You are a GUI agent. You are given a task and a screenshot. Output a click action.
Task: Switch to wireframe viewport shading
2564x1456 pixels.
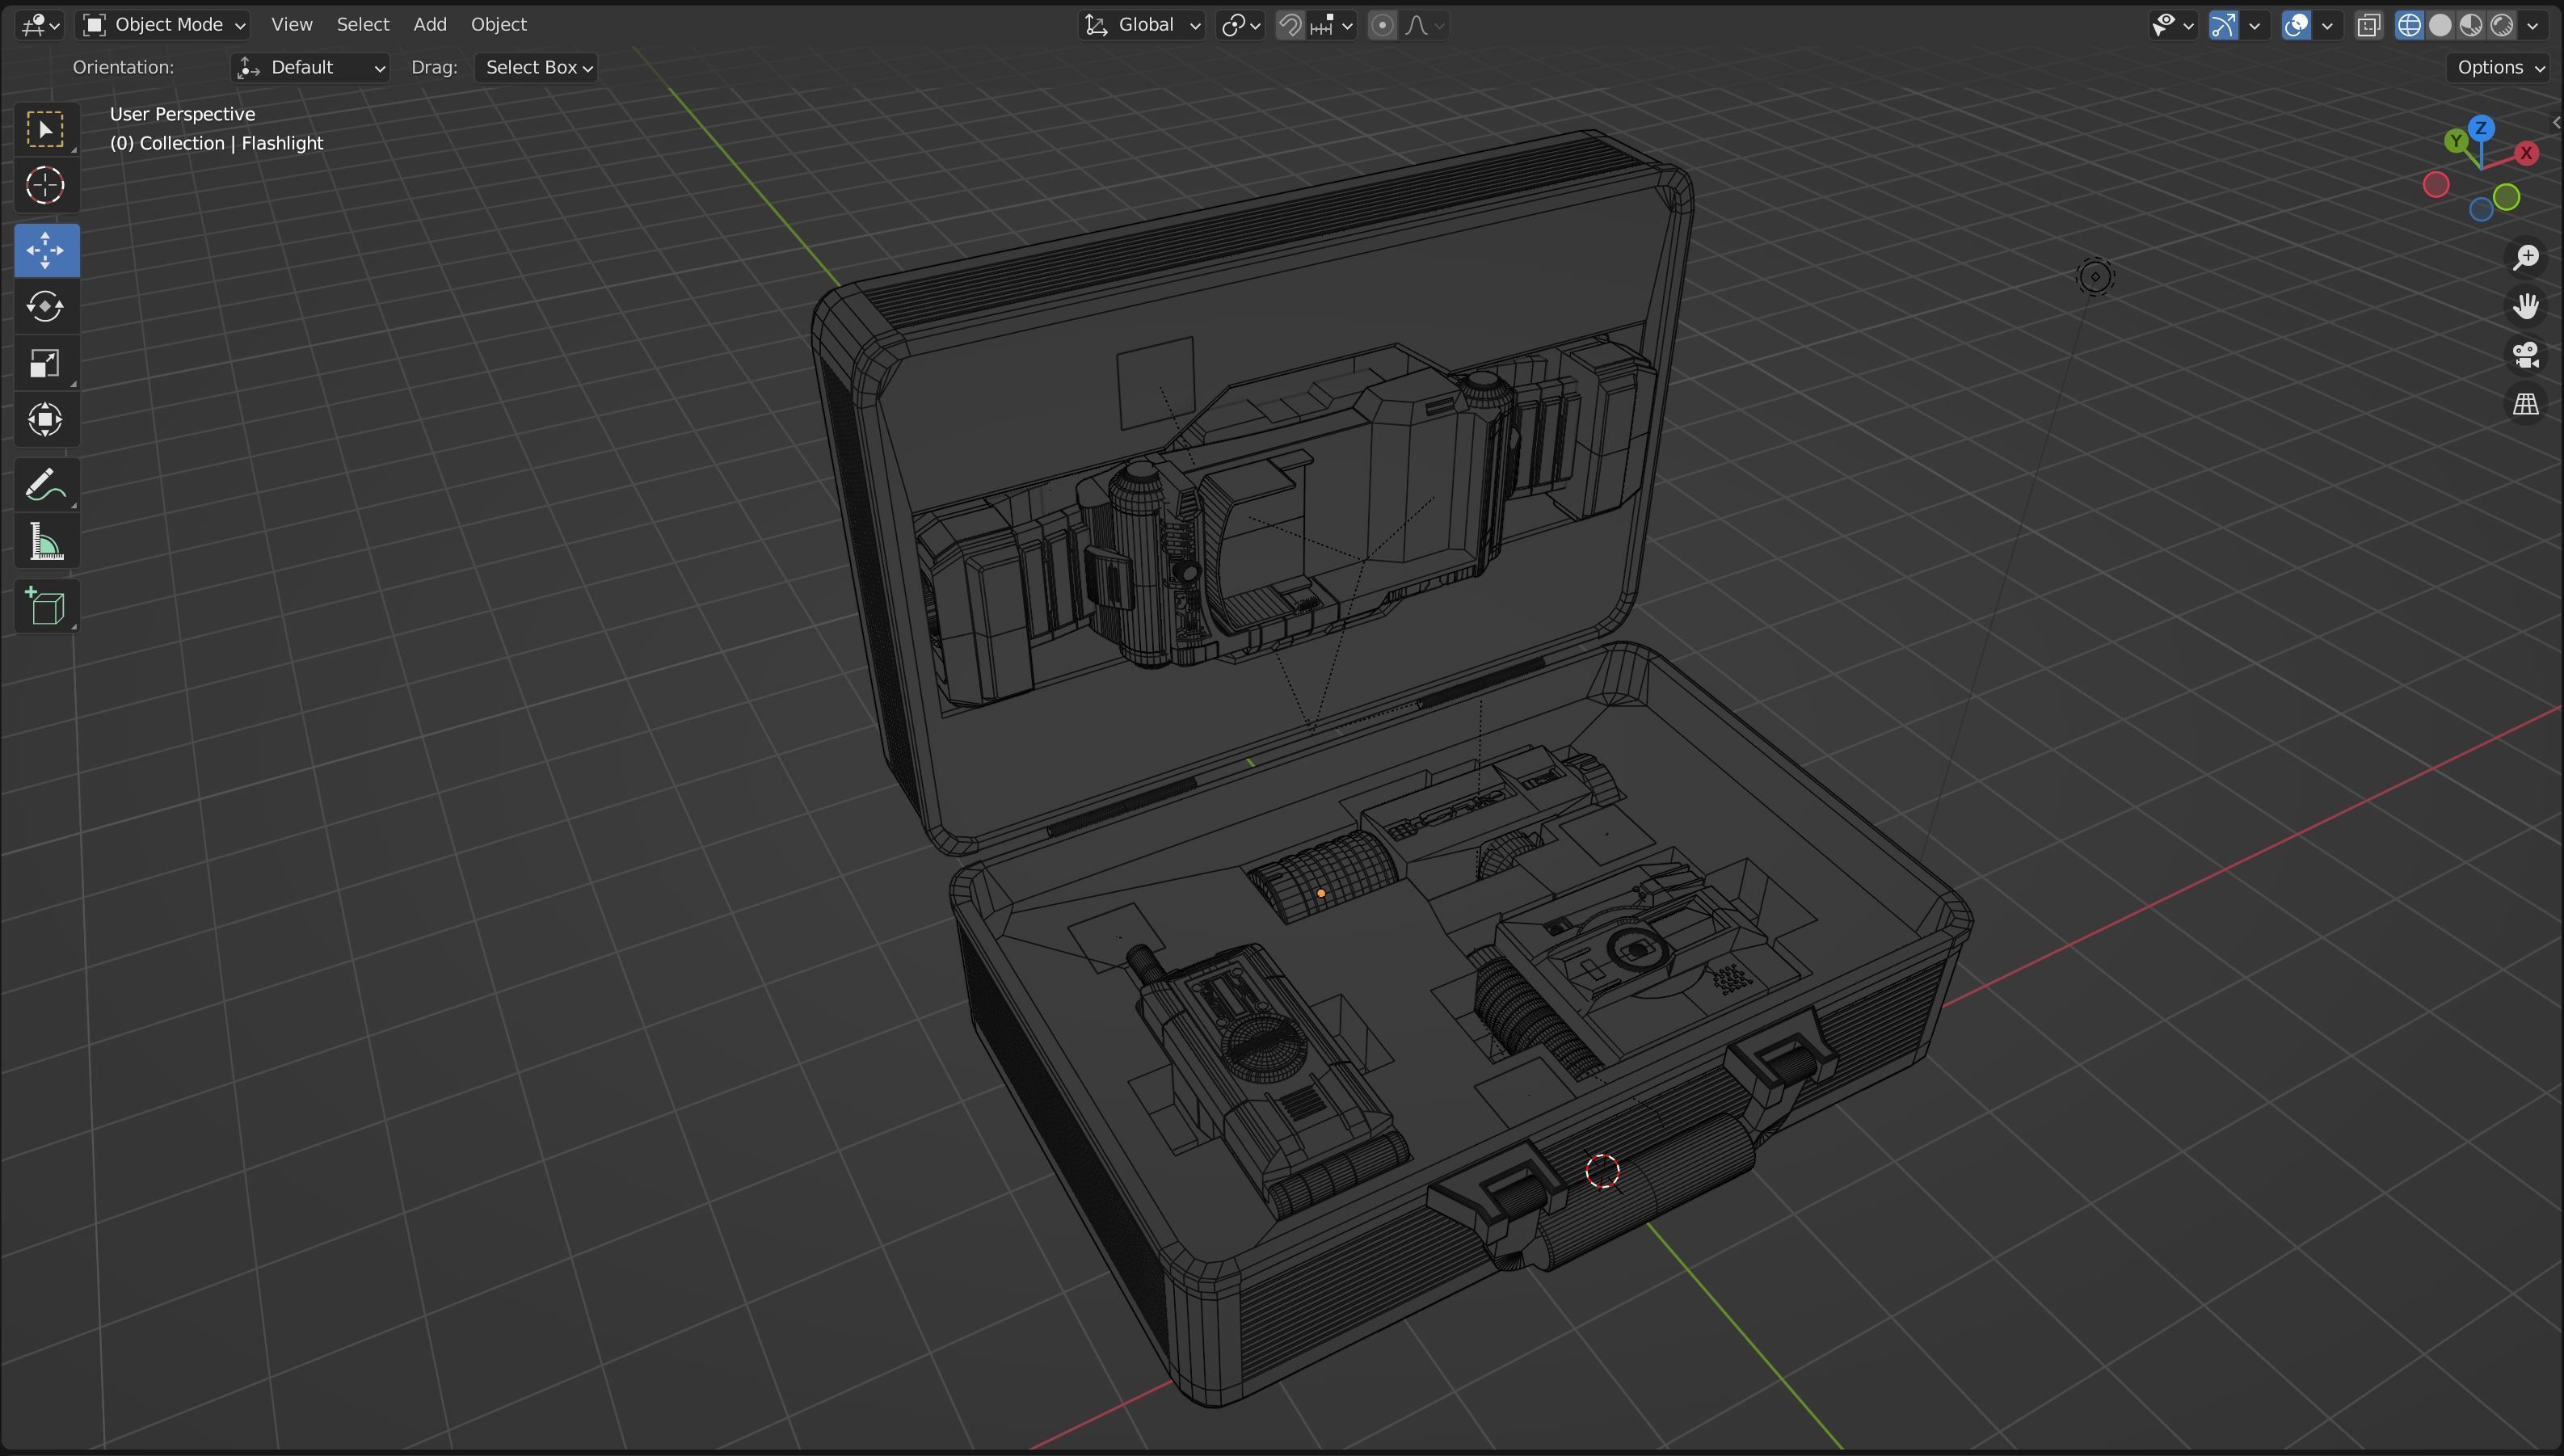[2410, 25]
